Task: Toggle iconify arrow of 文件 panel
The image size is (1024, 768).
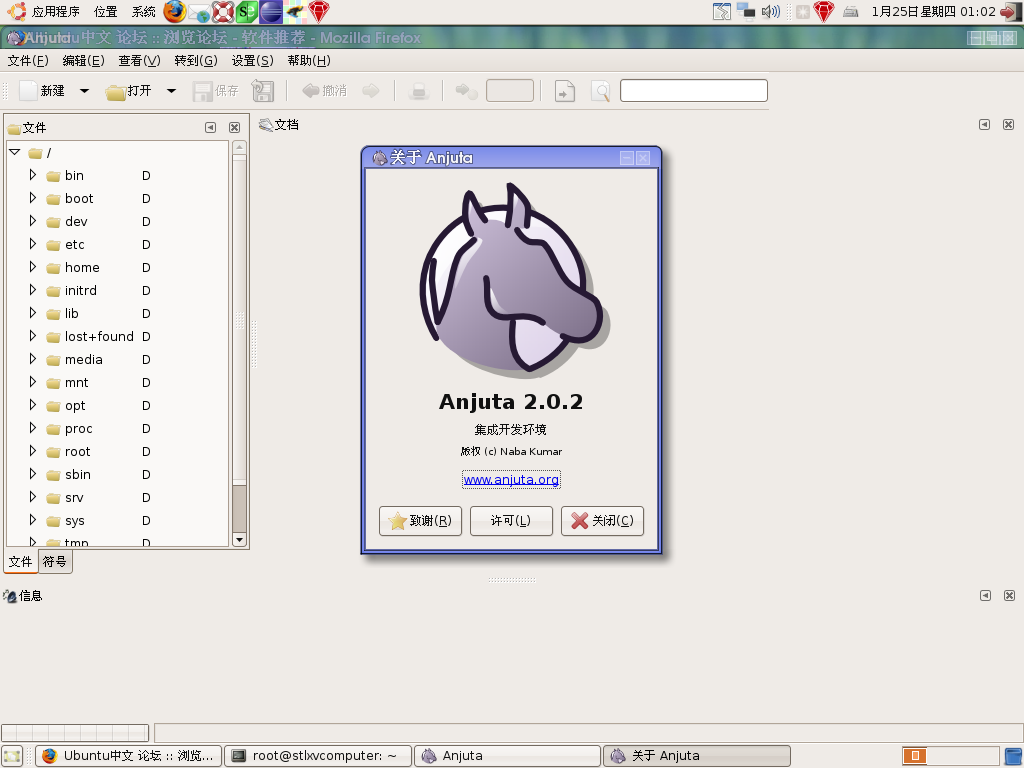Action: point(210,127)
